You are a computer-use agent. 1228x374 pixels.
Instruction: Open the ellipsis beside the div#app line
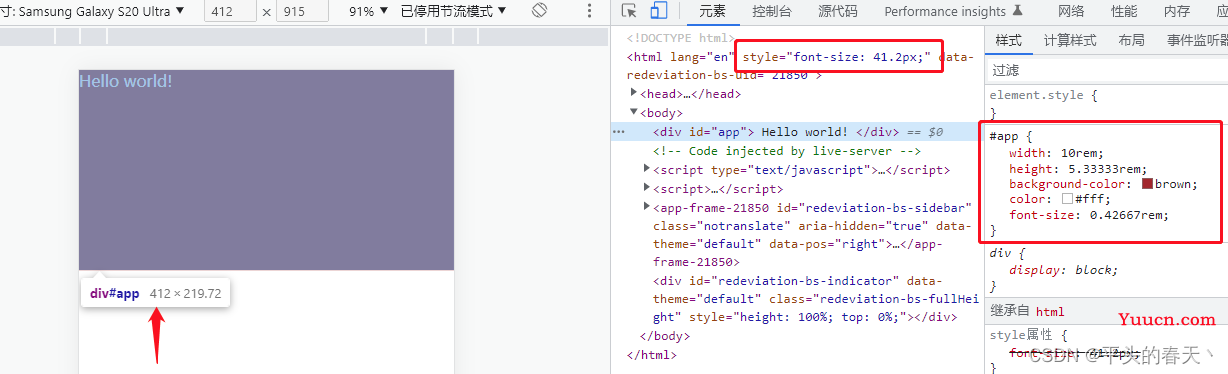tap(619, 132)
